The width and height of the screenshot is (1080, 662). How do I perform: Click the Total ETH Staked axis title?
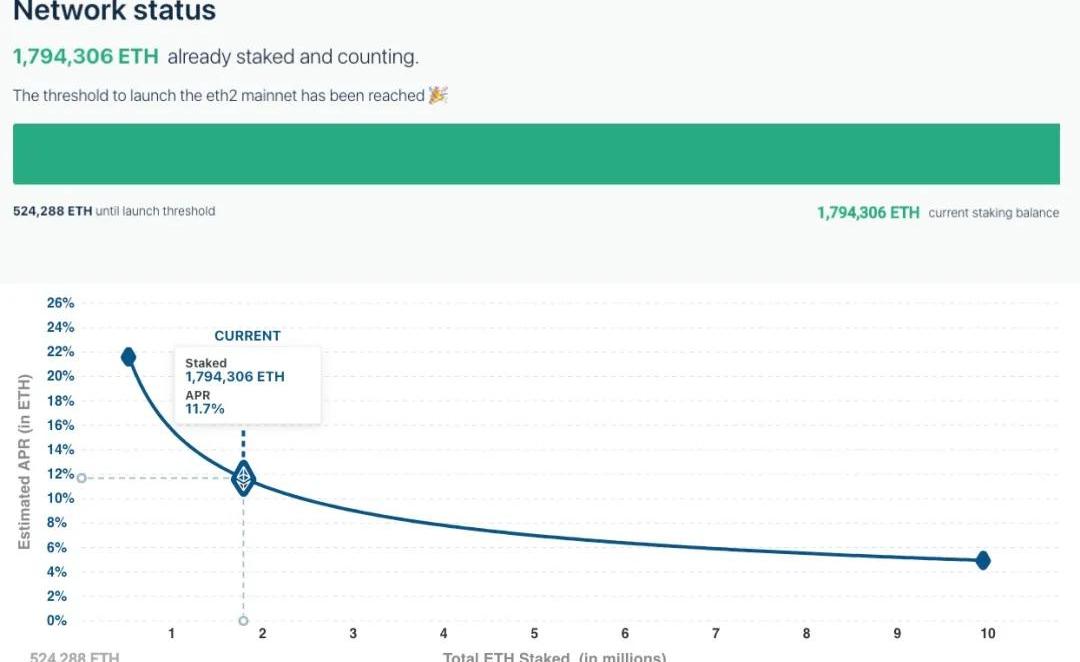554,656
